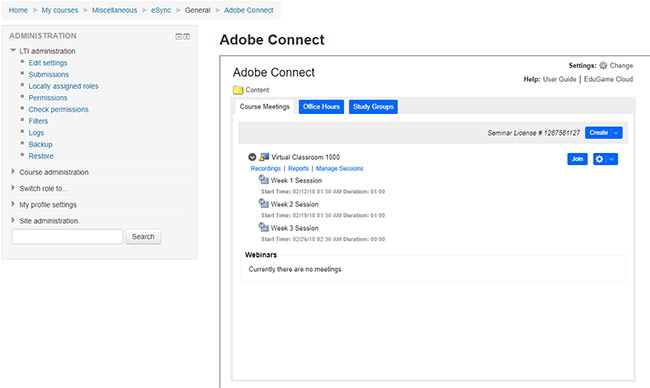Open the Create button dropdown arrow

click(616, 133)
